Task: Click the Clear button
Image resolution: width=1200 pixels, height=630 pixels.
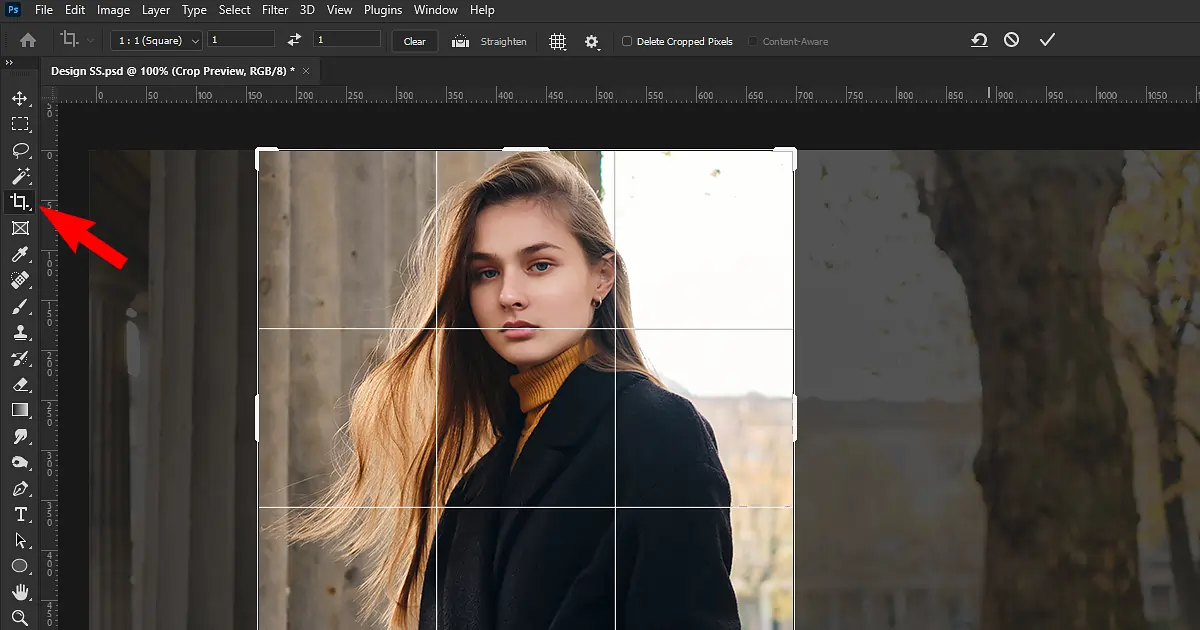Action: [x=414, y=41]
